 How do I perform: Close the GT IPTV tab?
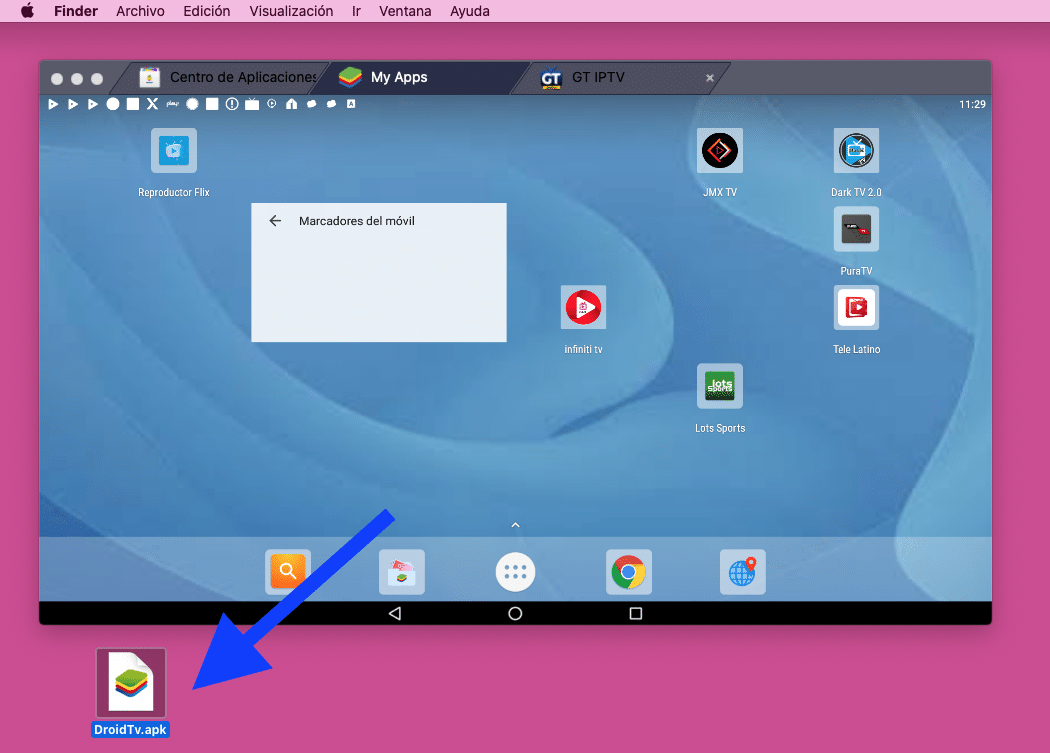pos(709,77)
